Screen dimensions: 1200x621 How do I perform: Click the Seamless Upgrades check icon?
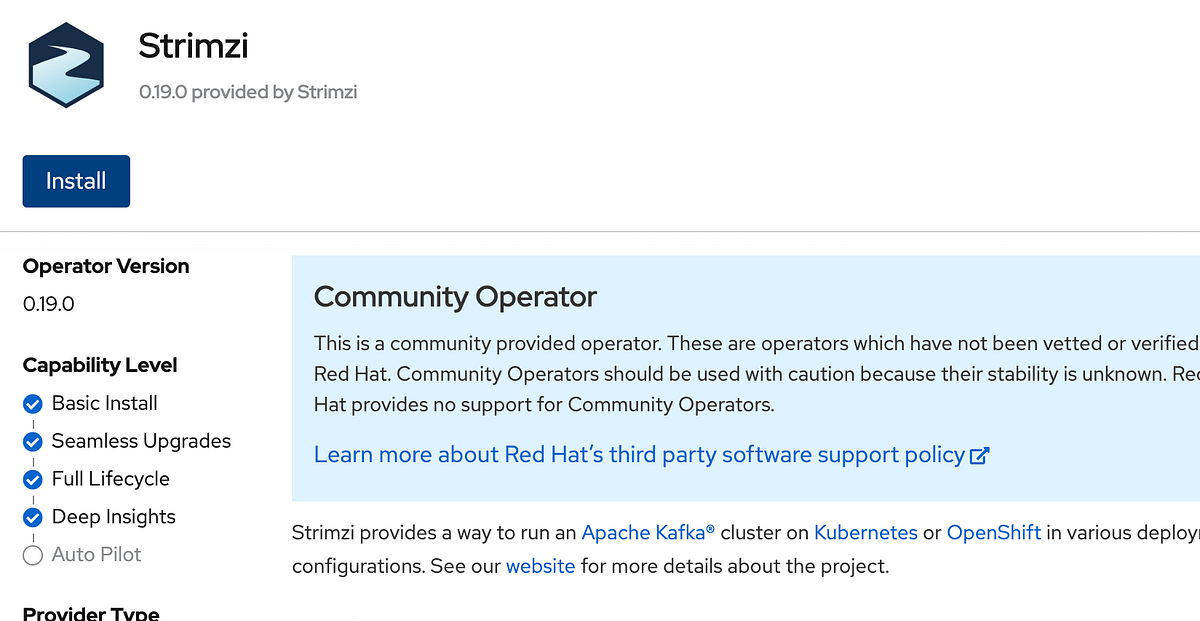[32, 441]
